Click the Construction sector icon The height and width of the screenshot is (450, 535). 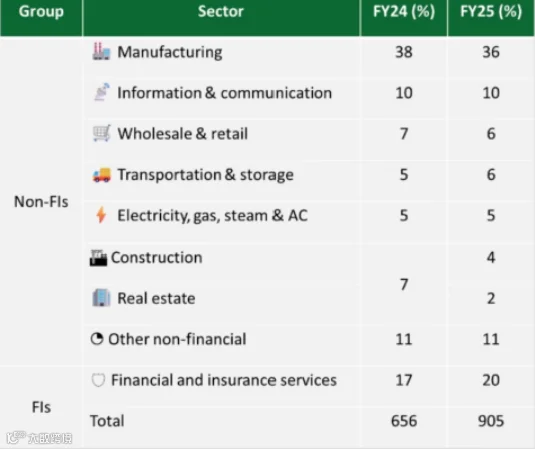pyautogui.click(x=98, y=258)
